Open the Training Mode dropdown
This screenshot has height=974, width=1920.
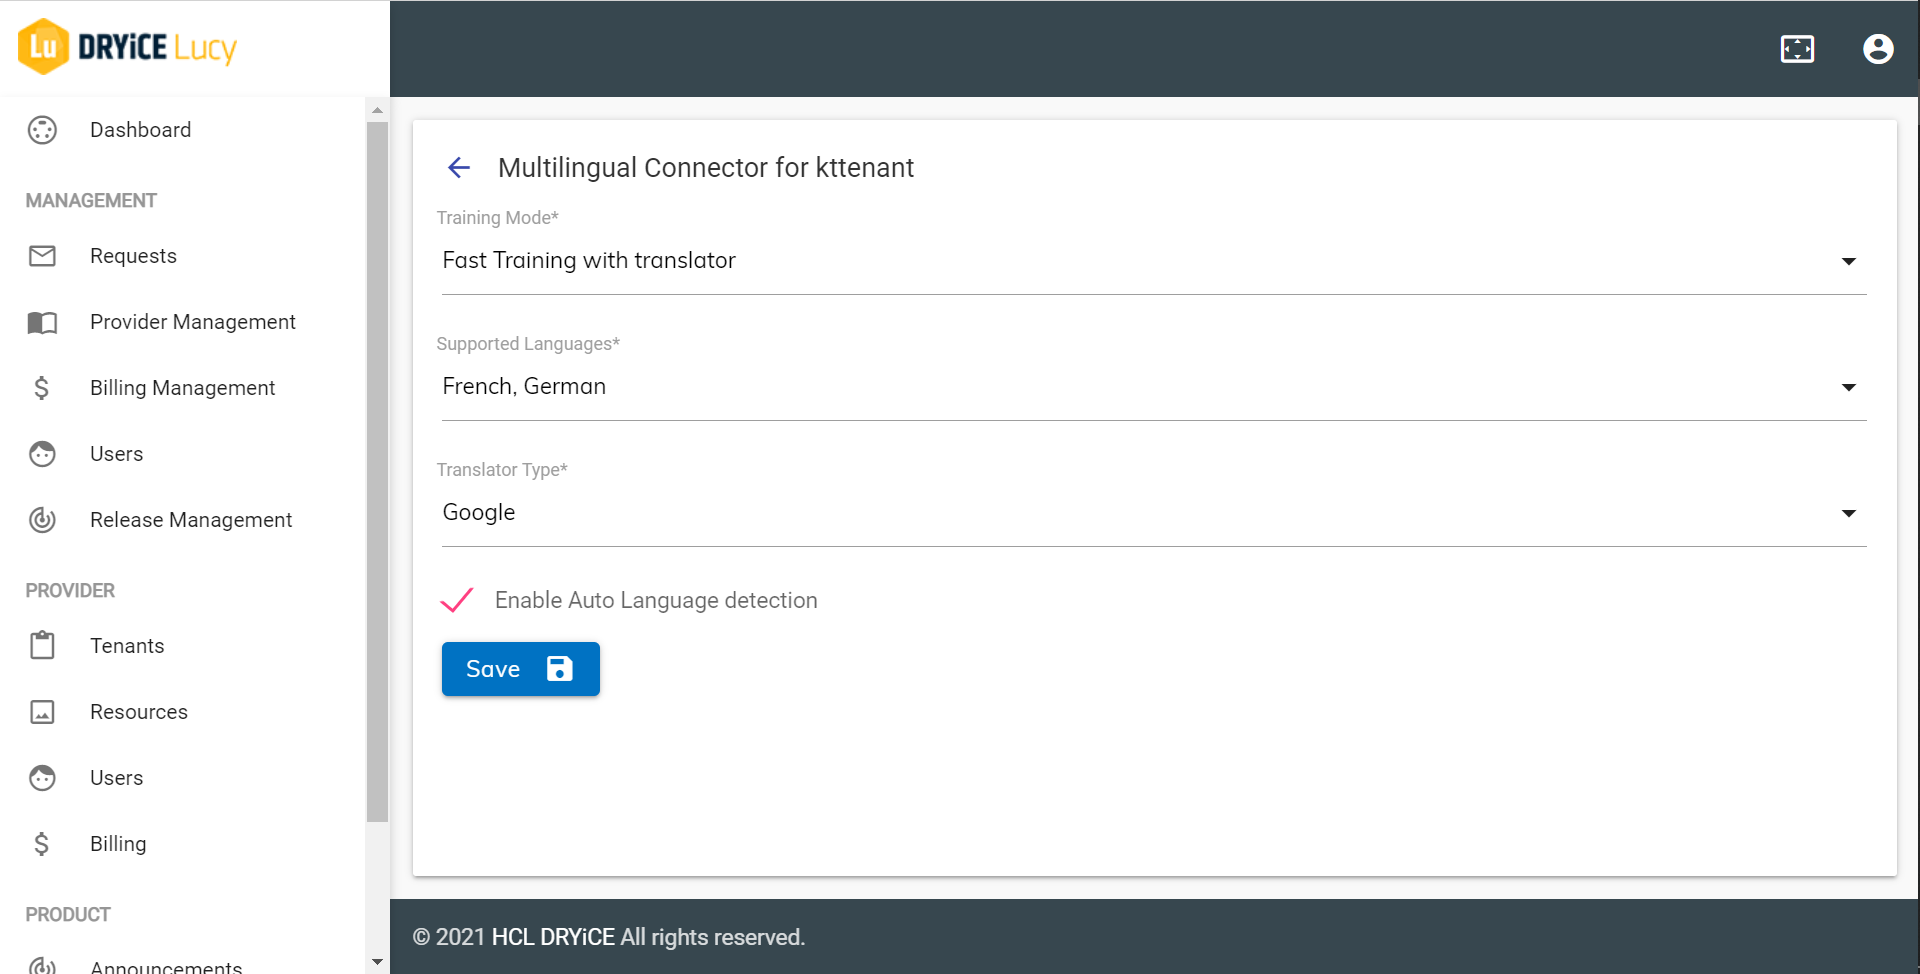1848,261
